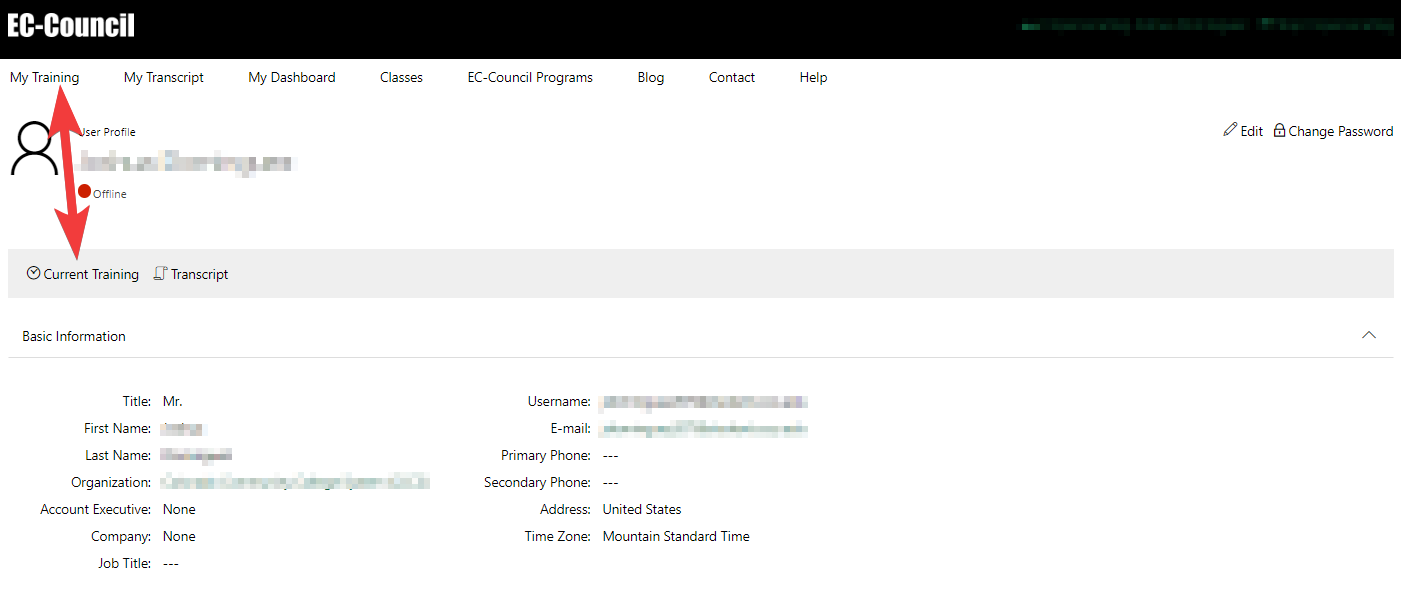Open My Dashboard
Image resolution: width=1401 pixels, height=591 pixels.
tap(291, 77)
